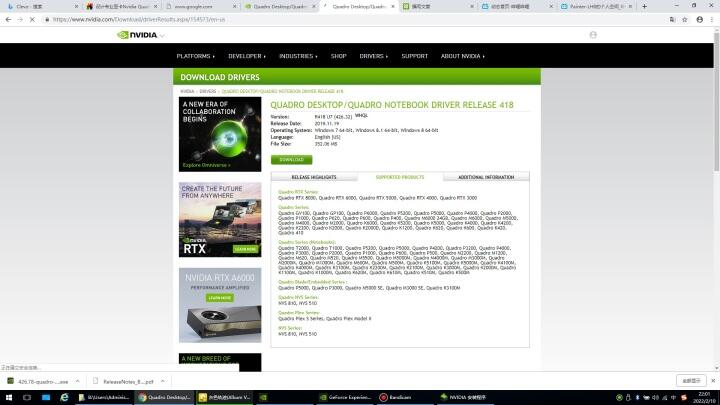Open the Users folder window in the taskbar

click(x=104, y=397)
